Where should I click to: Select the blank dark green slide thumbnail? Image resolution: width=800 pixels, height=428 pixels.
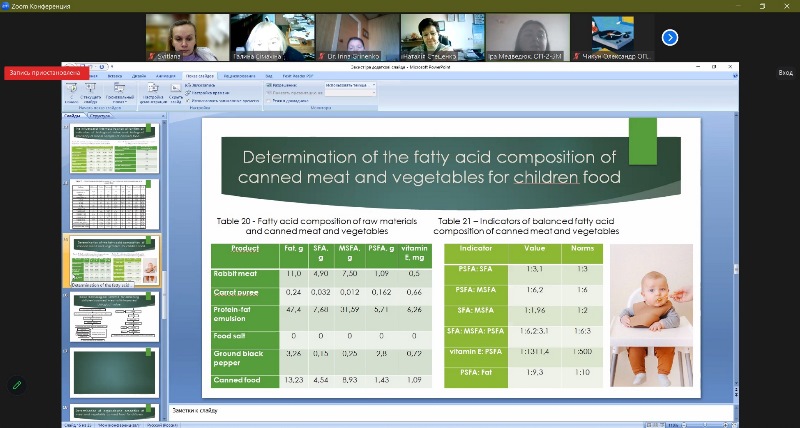114,371
